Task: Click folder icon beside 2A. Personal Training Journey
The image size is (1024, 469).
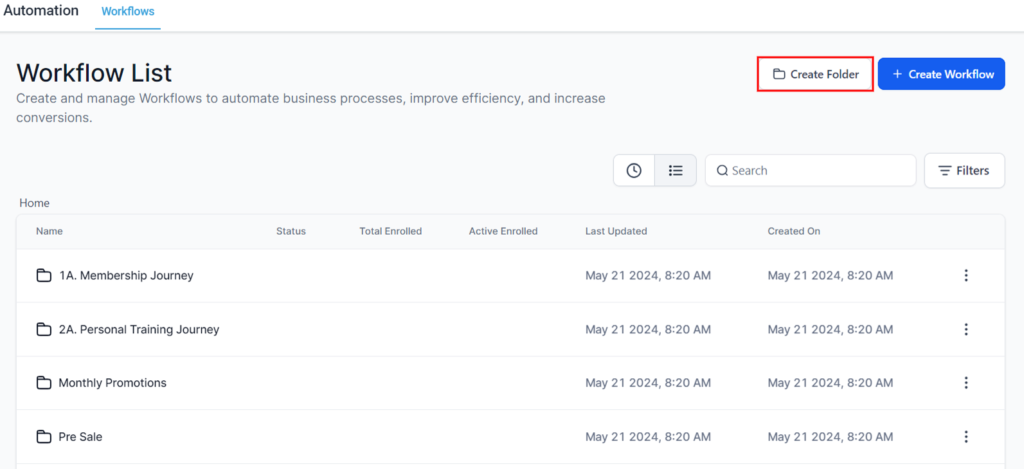Action: [44, 330]
